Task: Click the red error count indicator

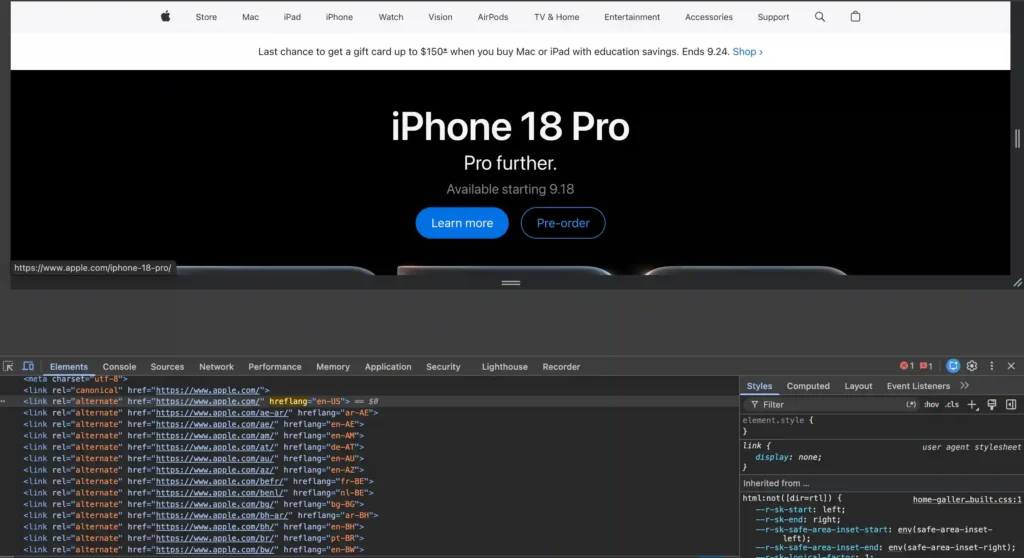Action: coord(906,366)
